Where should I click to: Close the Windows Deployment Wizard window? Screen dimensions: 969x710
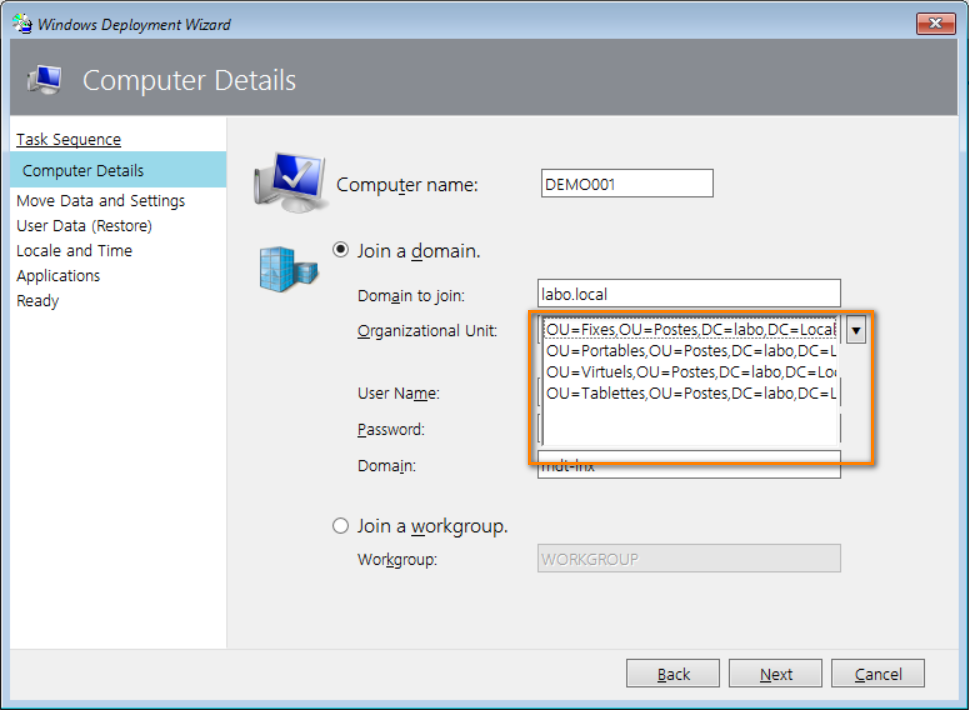[x=936, y=23]
